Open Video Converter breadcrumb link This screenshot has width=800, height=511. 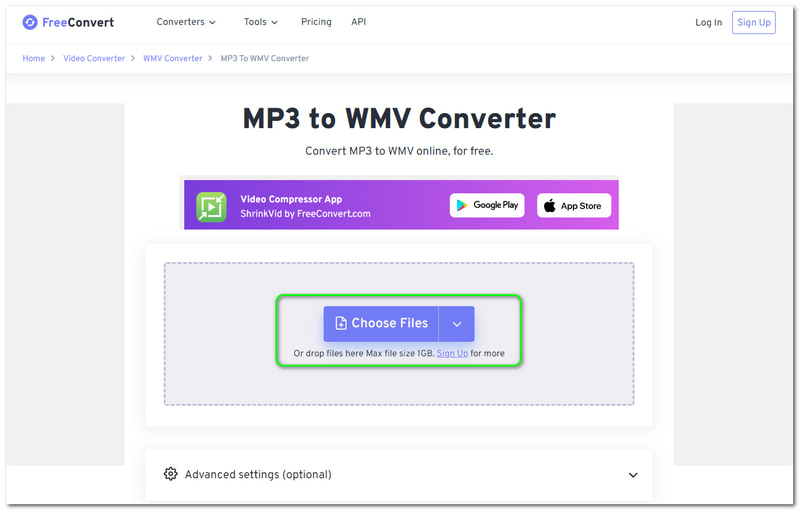pos(94,58)
